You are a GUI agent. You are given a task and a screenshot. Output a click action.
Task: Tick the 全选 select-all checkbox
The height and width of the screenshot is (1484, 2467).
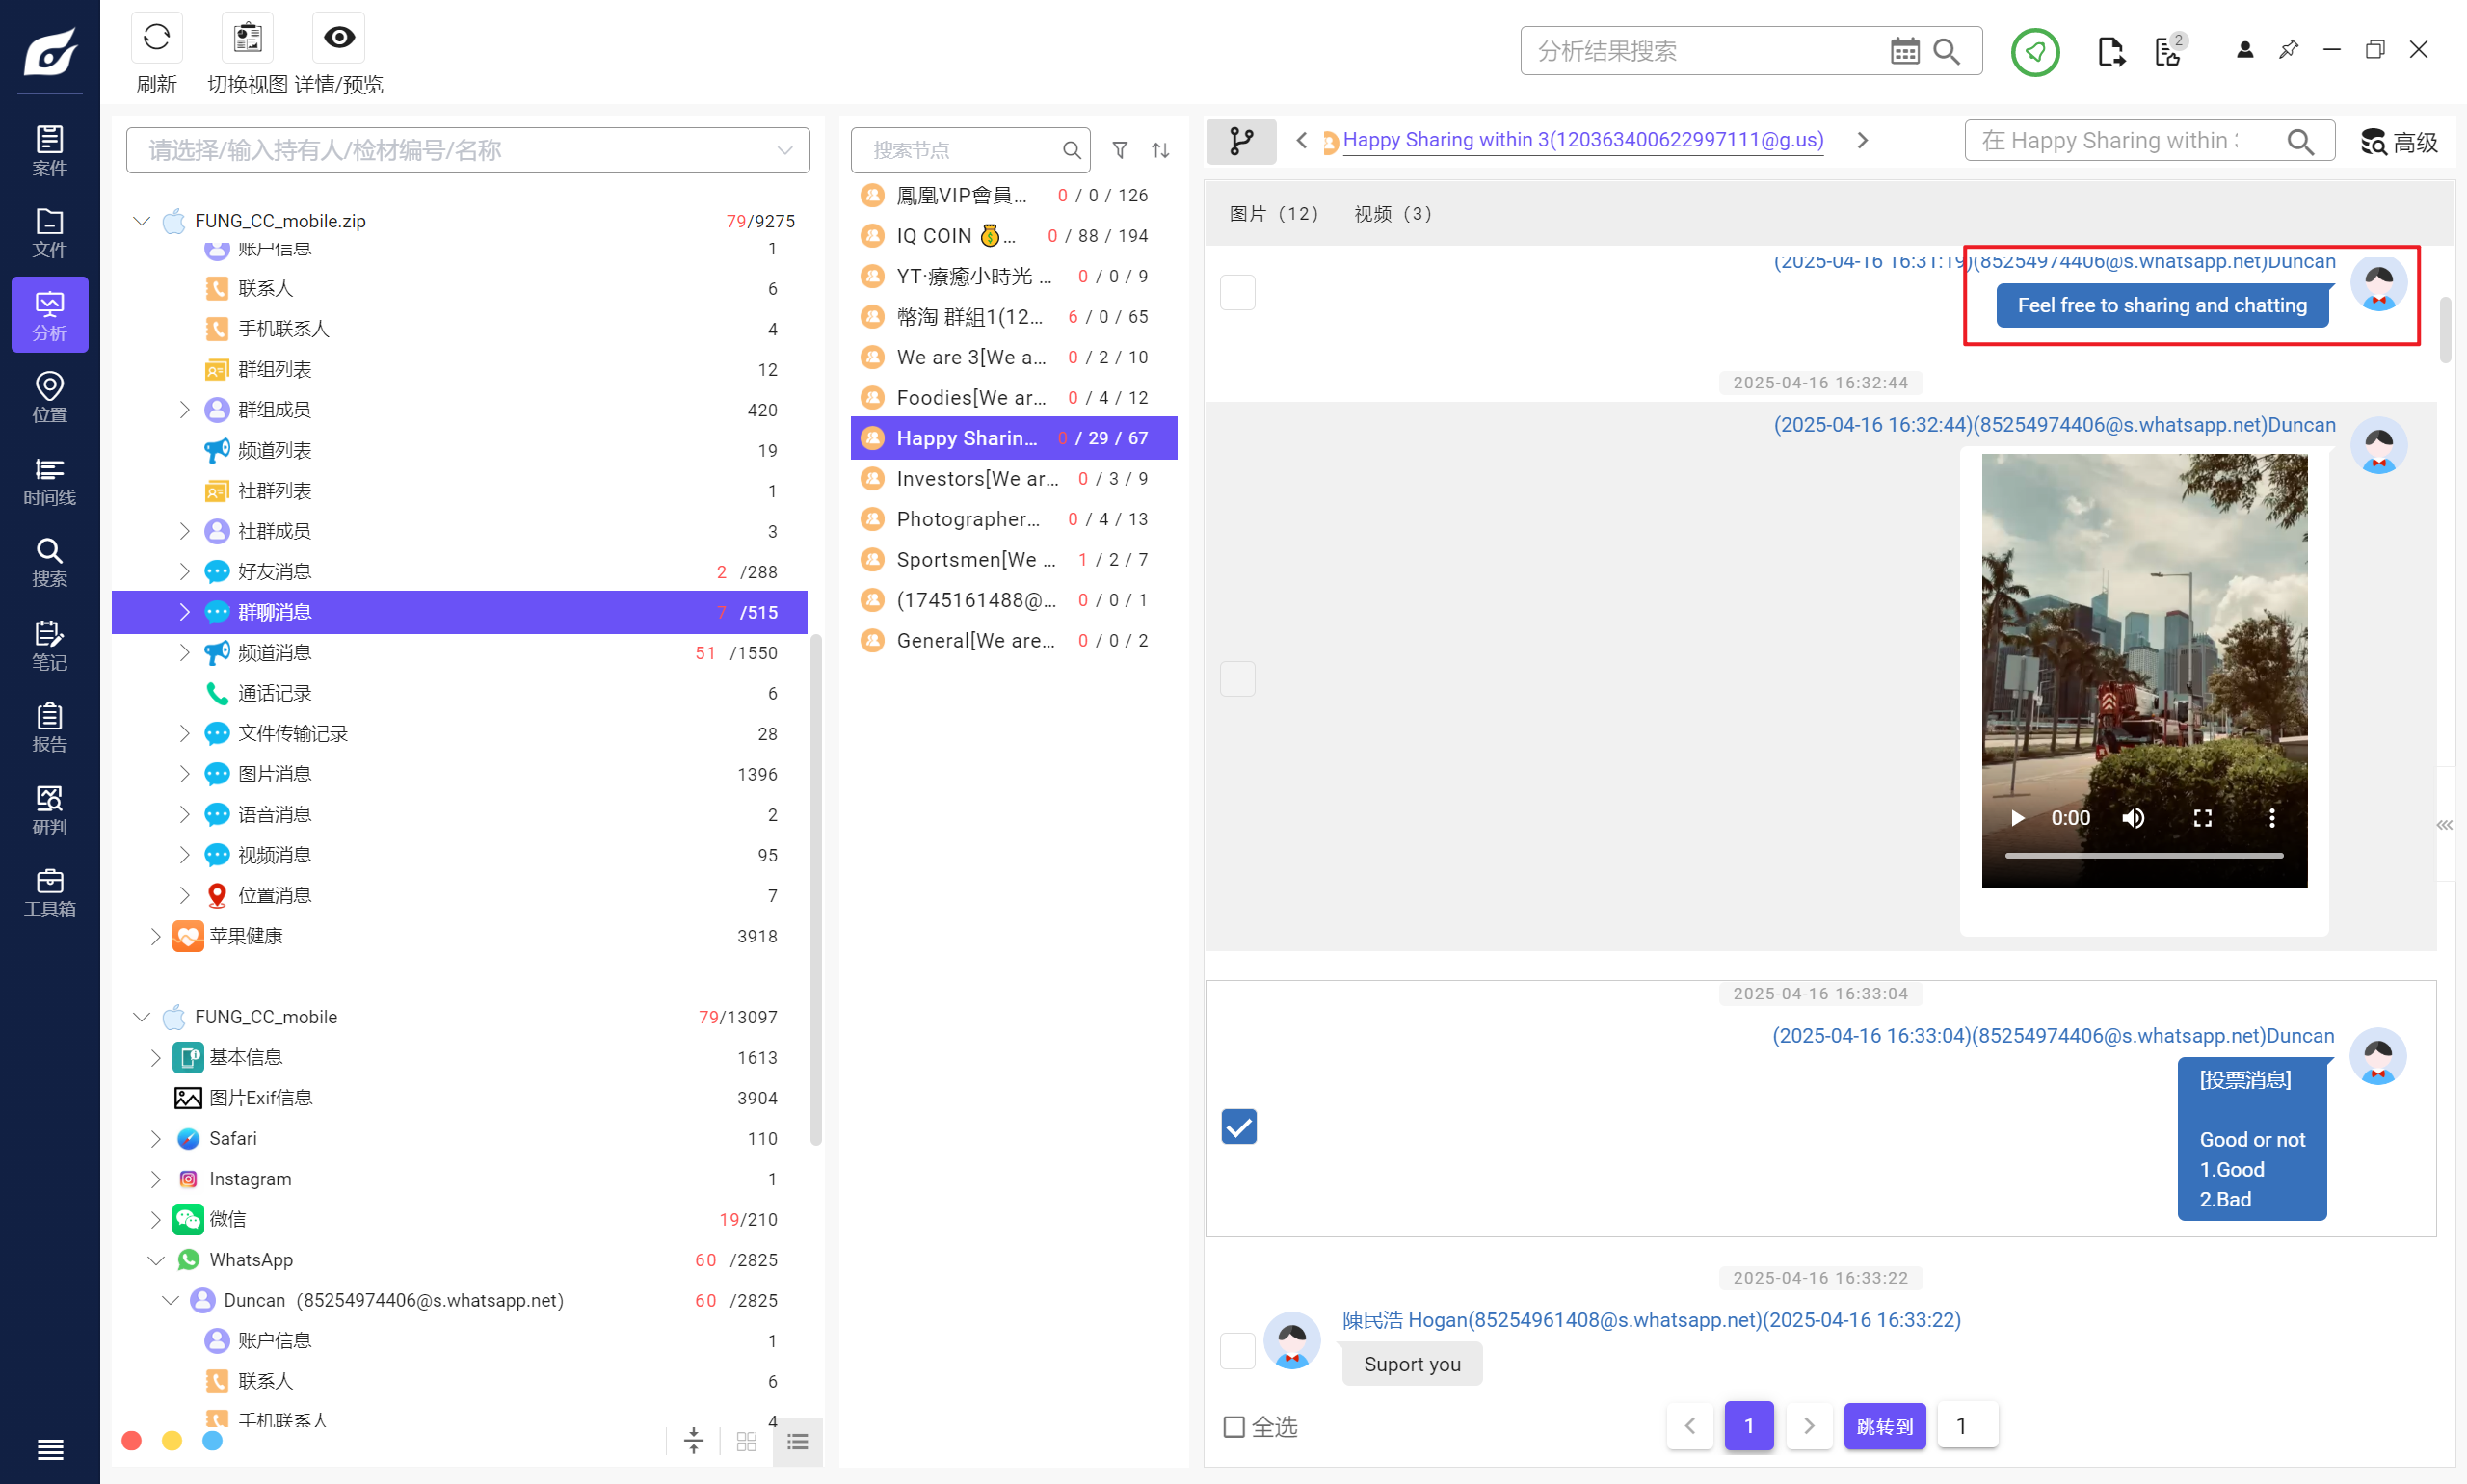(1234, 1426)
